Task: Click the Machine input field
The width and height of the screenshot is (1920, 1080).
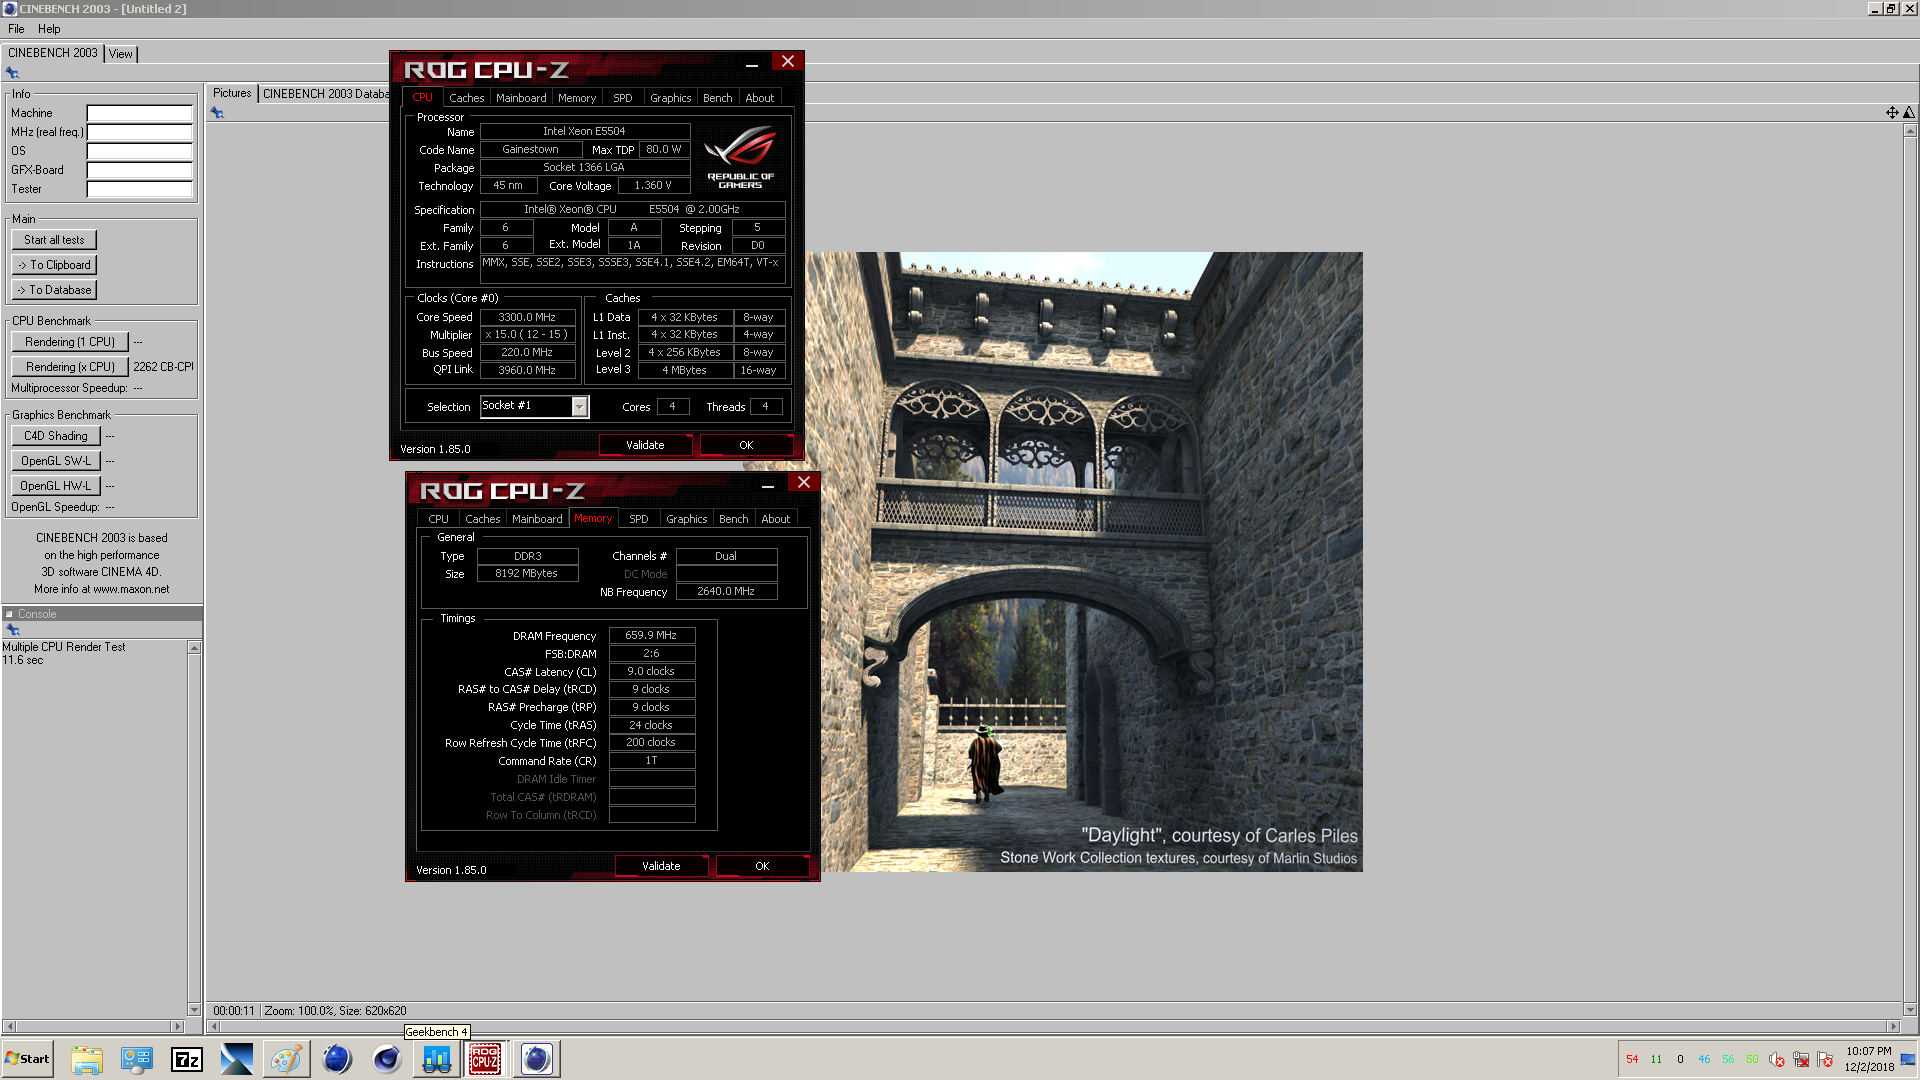Action: click(x=139, y=113)
